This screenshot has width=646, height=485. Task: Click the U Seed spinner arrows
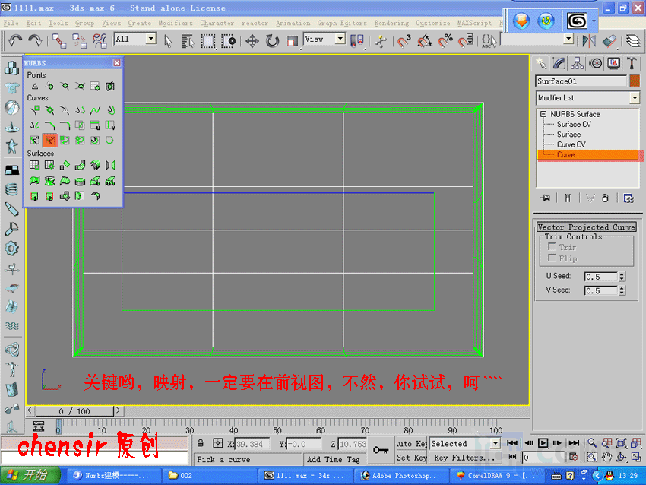tap(622, 276)
